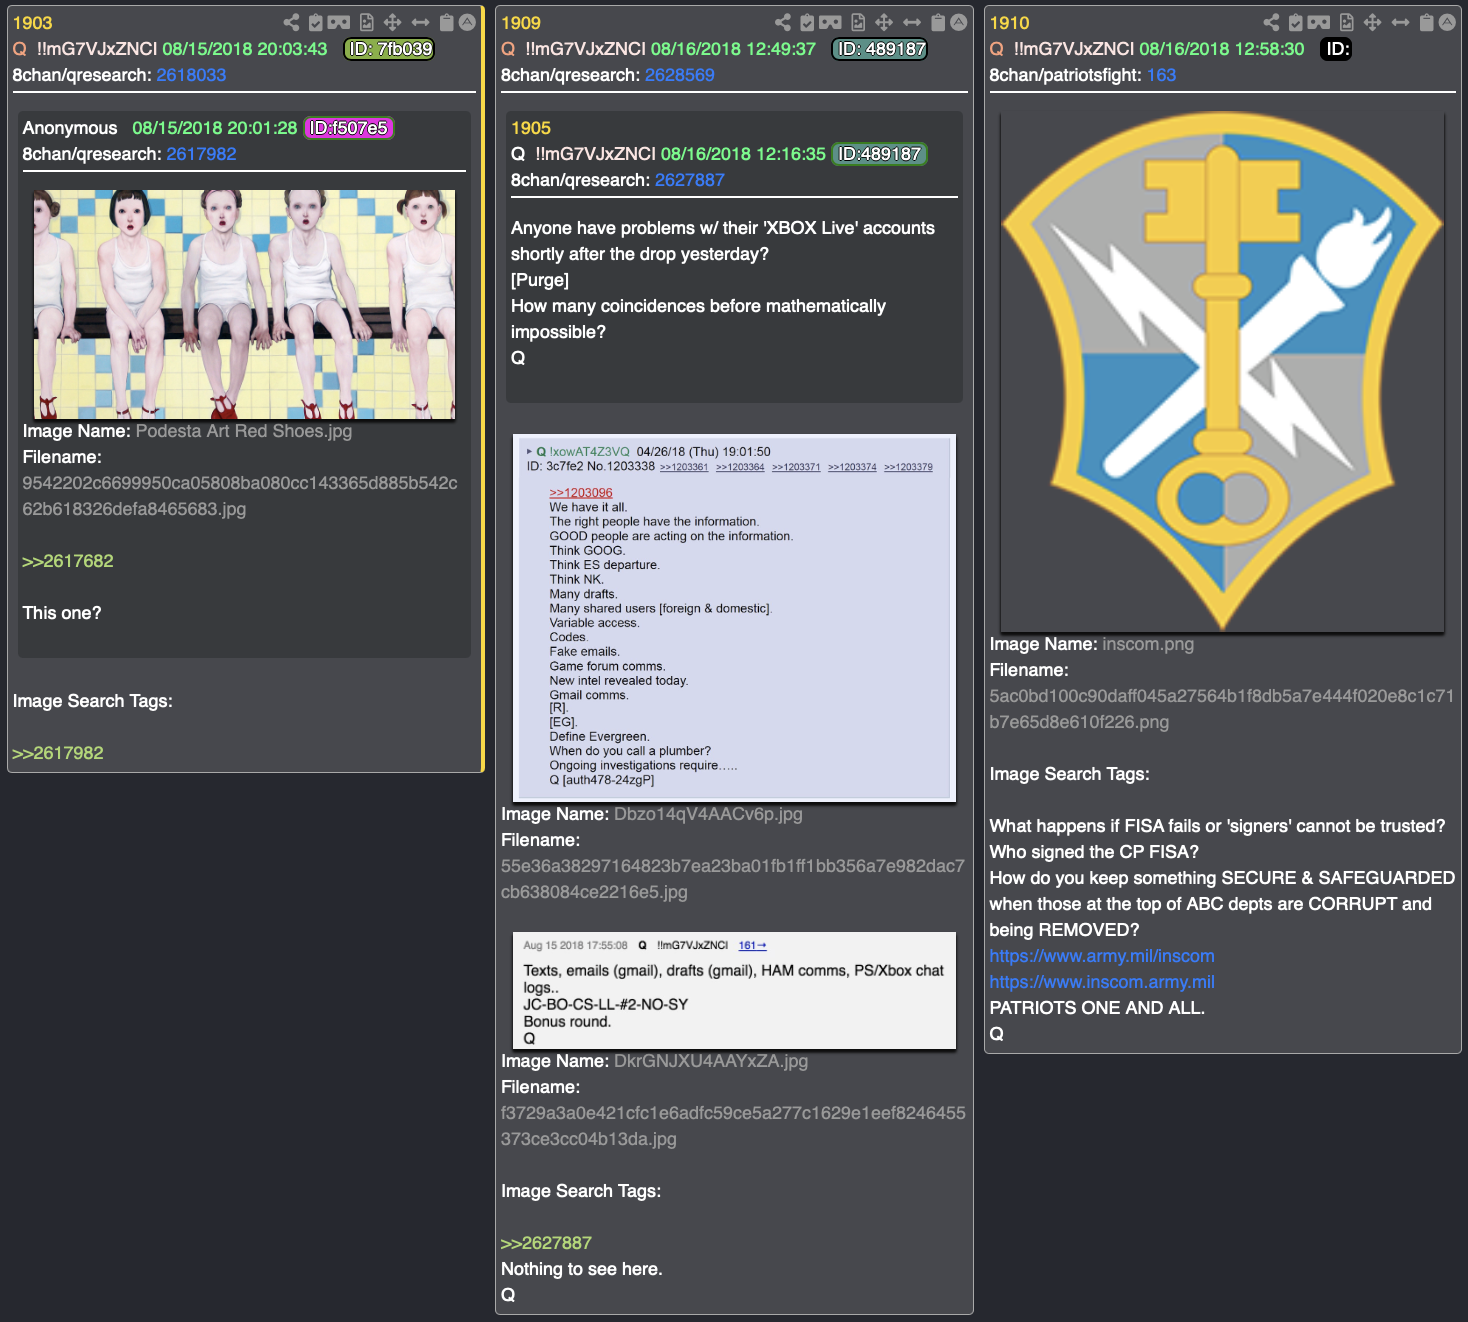Open the Podesta Art Red Shoes image
The width and height of the screenshot is (1468, 1322).
[x=244, y=304]
